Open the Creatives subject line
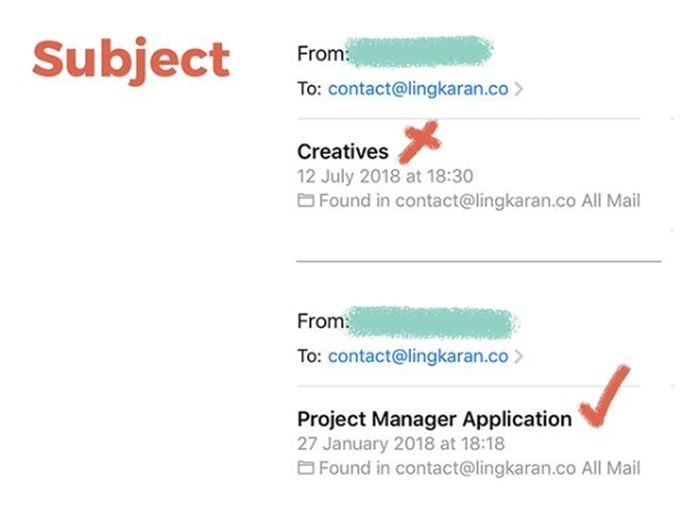700x518 pixels. [x=343, y=152]
